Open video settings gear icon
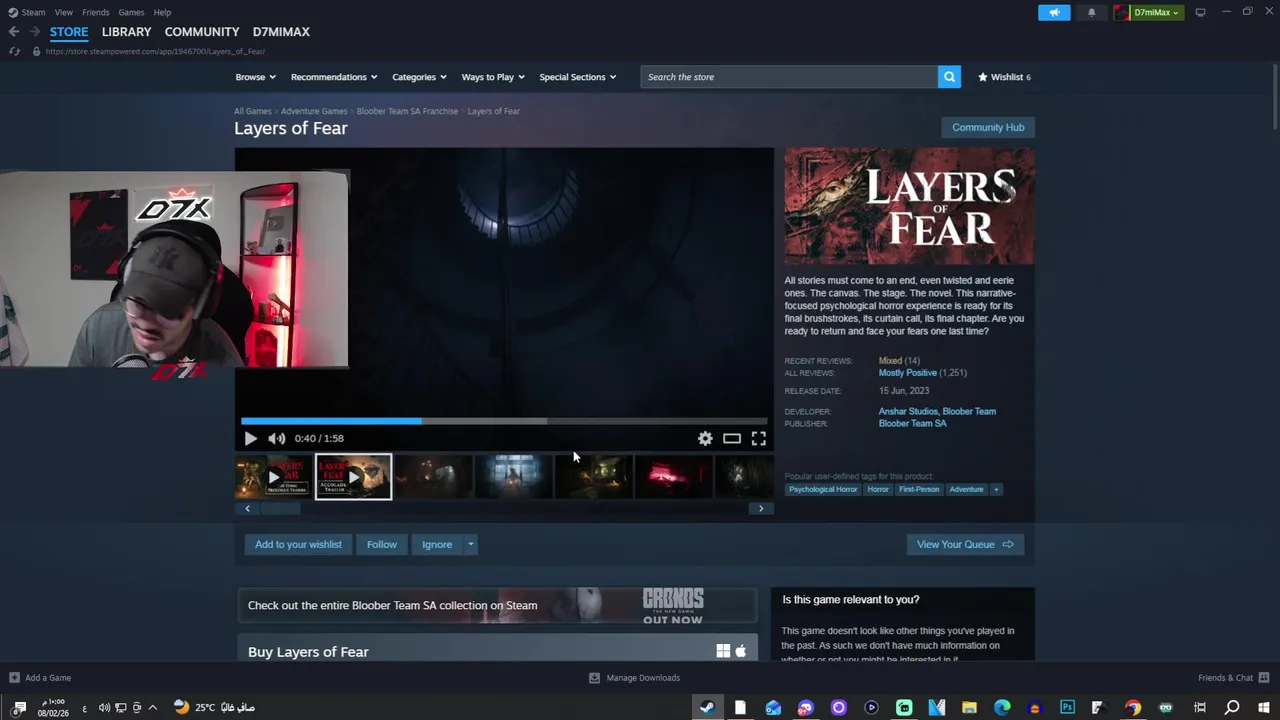Screen dimensions: 1280x720 (x=705, y=438)
